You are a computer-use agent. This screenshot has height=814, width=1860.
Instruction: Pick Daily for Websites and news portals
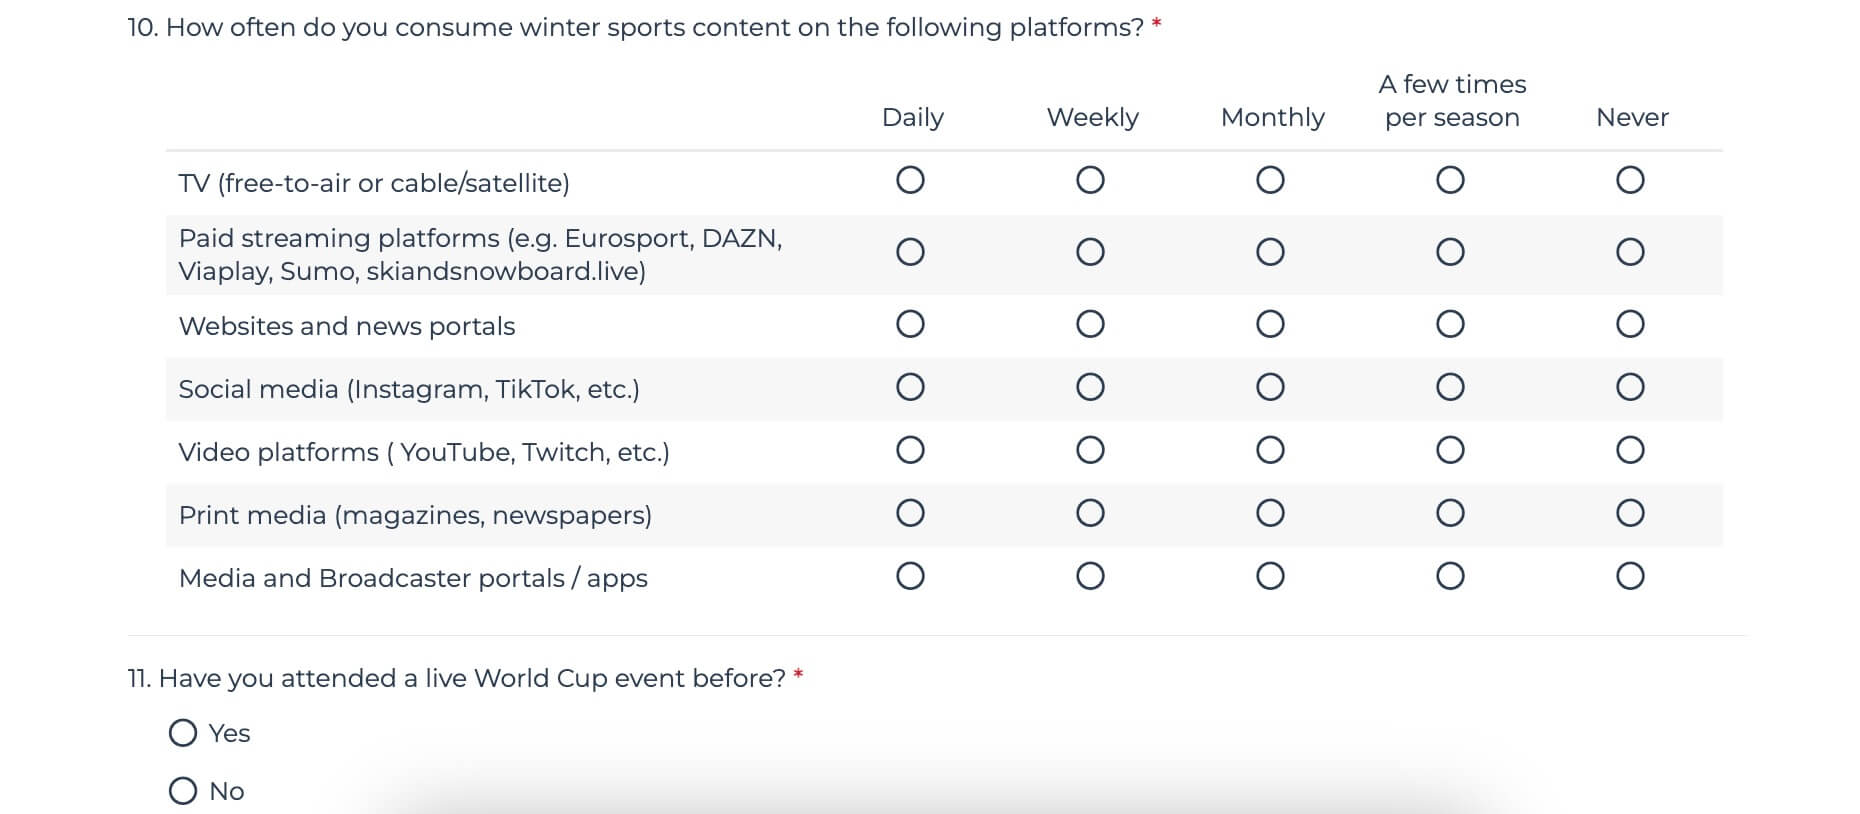coord(910,324)
